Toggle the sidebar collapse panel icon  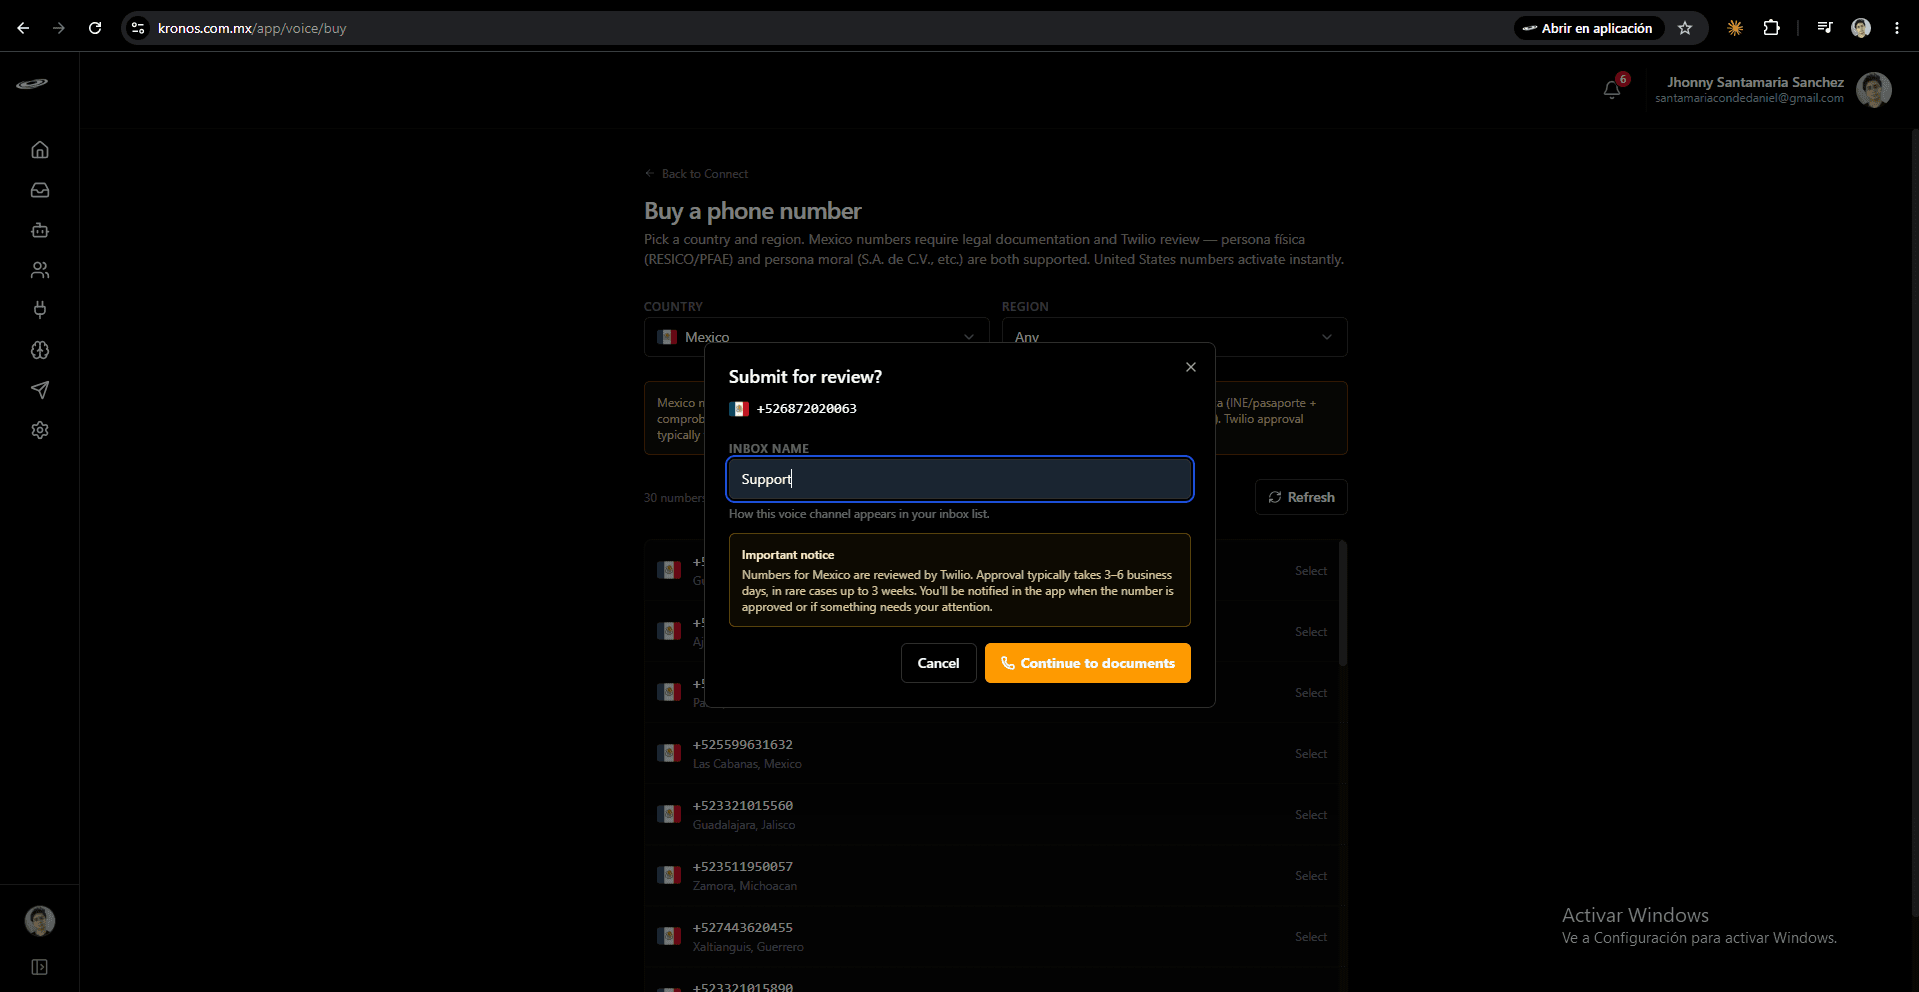[x=40, y=967]
